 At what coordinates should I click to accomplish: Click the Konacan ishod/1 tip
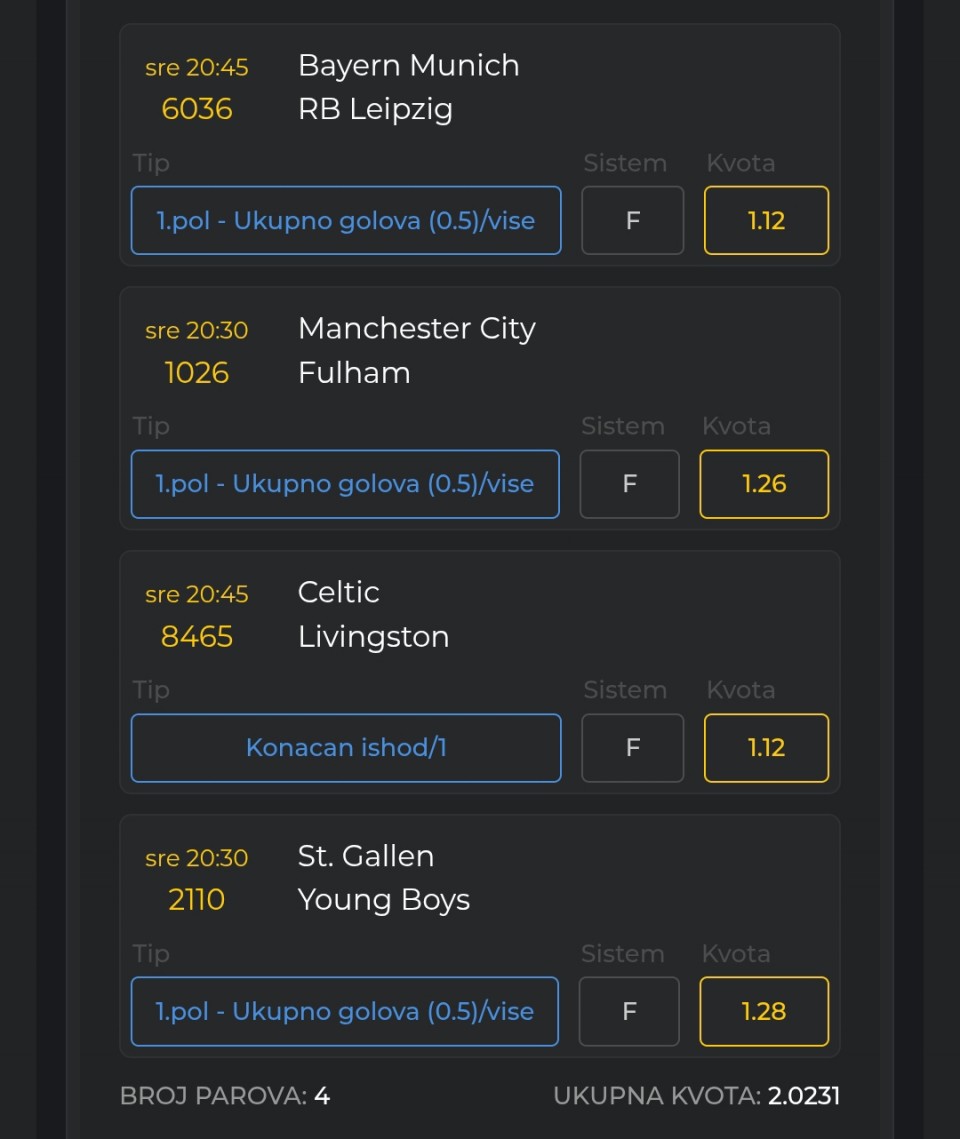(x=345, y=748)
